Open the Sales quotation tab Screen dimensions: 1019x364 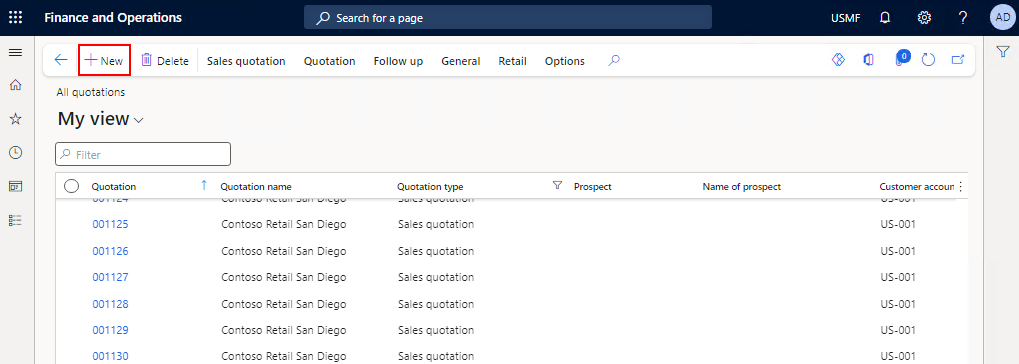pyautogui.click(x=246, y=61)
